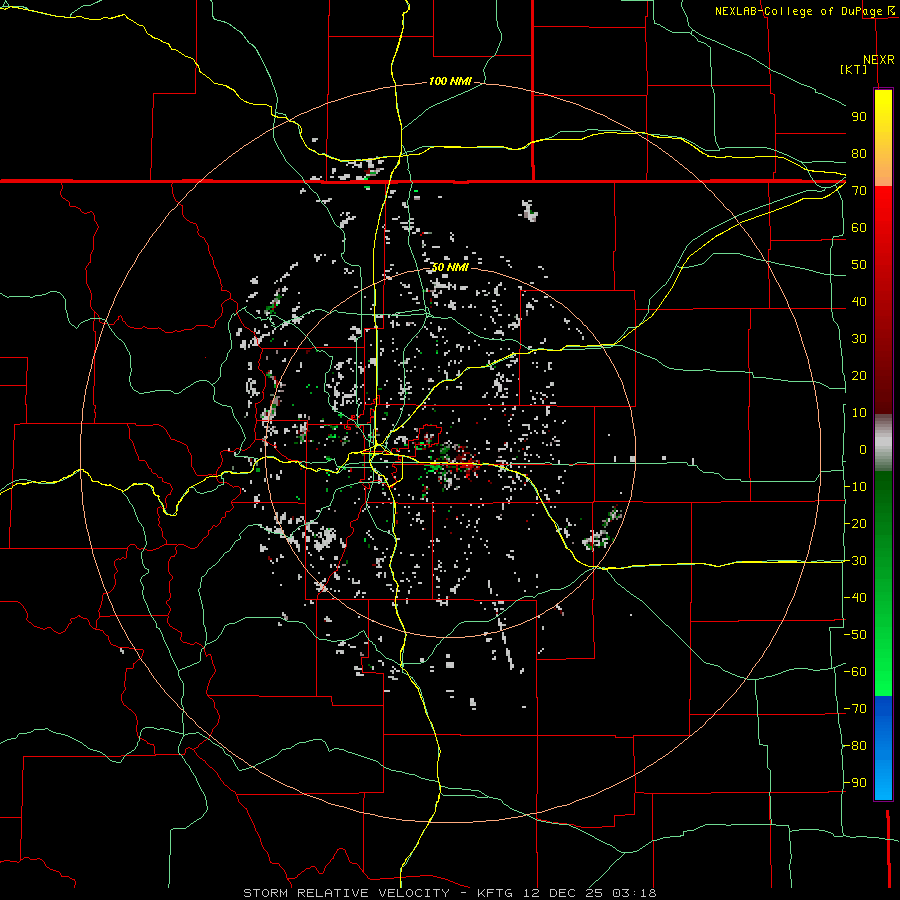900x900 pixels.
Task: Click the 50 value on velocity scale
Action: click(859, 265)
